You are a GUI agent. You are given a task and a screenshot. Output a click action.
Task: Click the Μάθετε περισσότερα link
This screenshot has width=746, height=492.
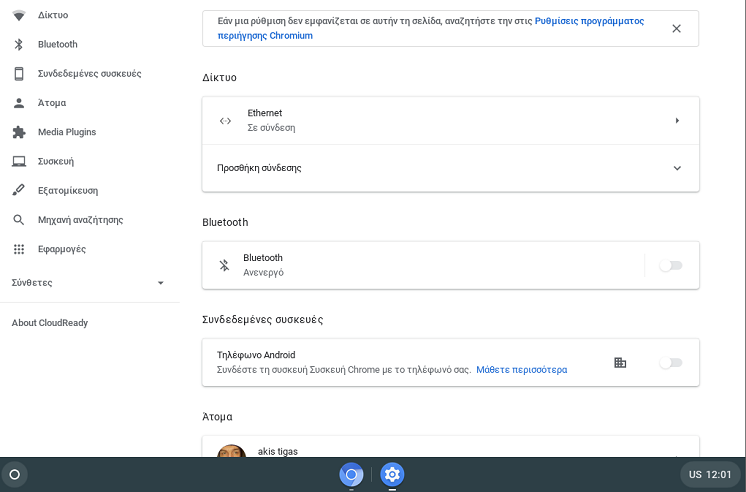click(521, 370)
